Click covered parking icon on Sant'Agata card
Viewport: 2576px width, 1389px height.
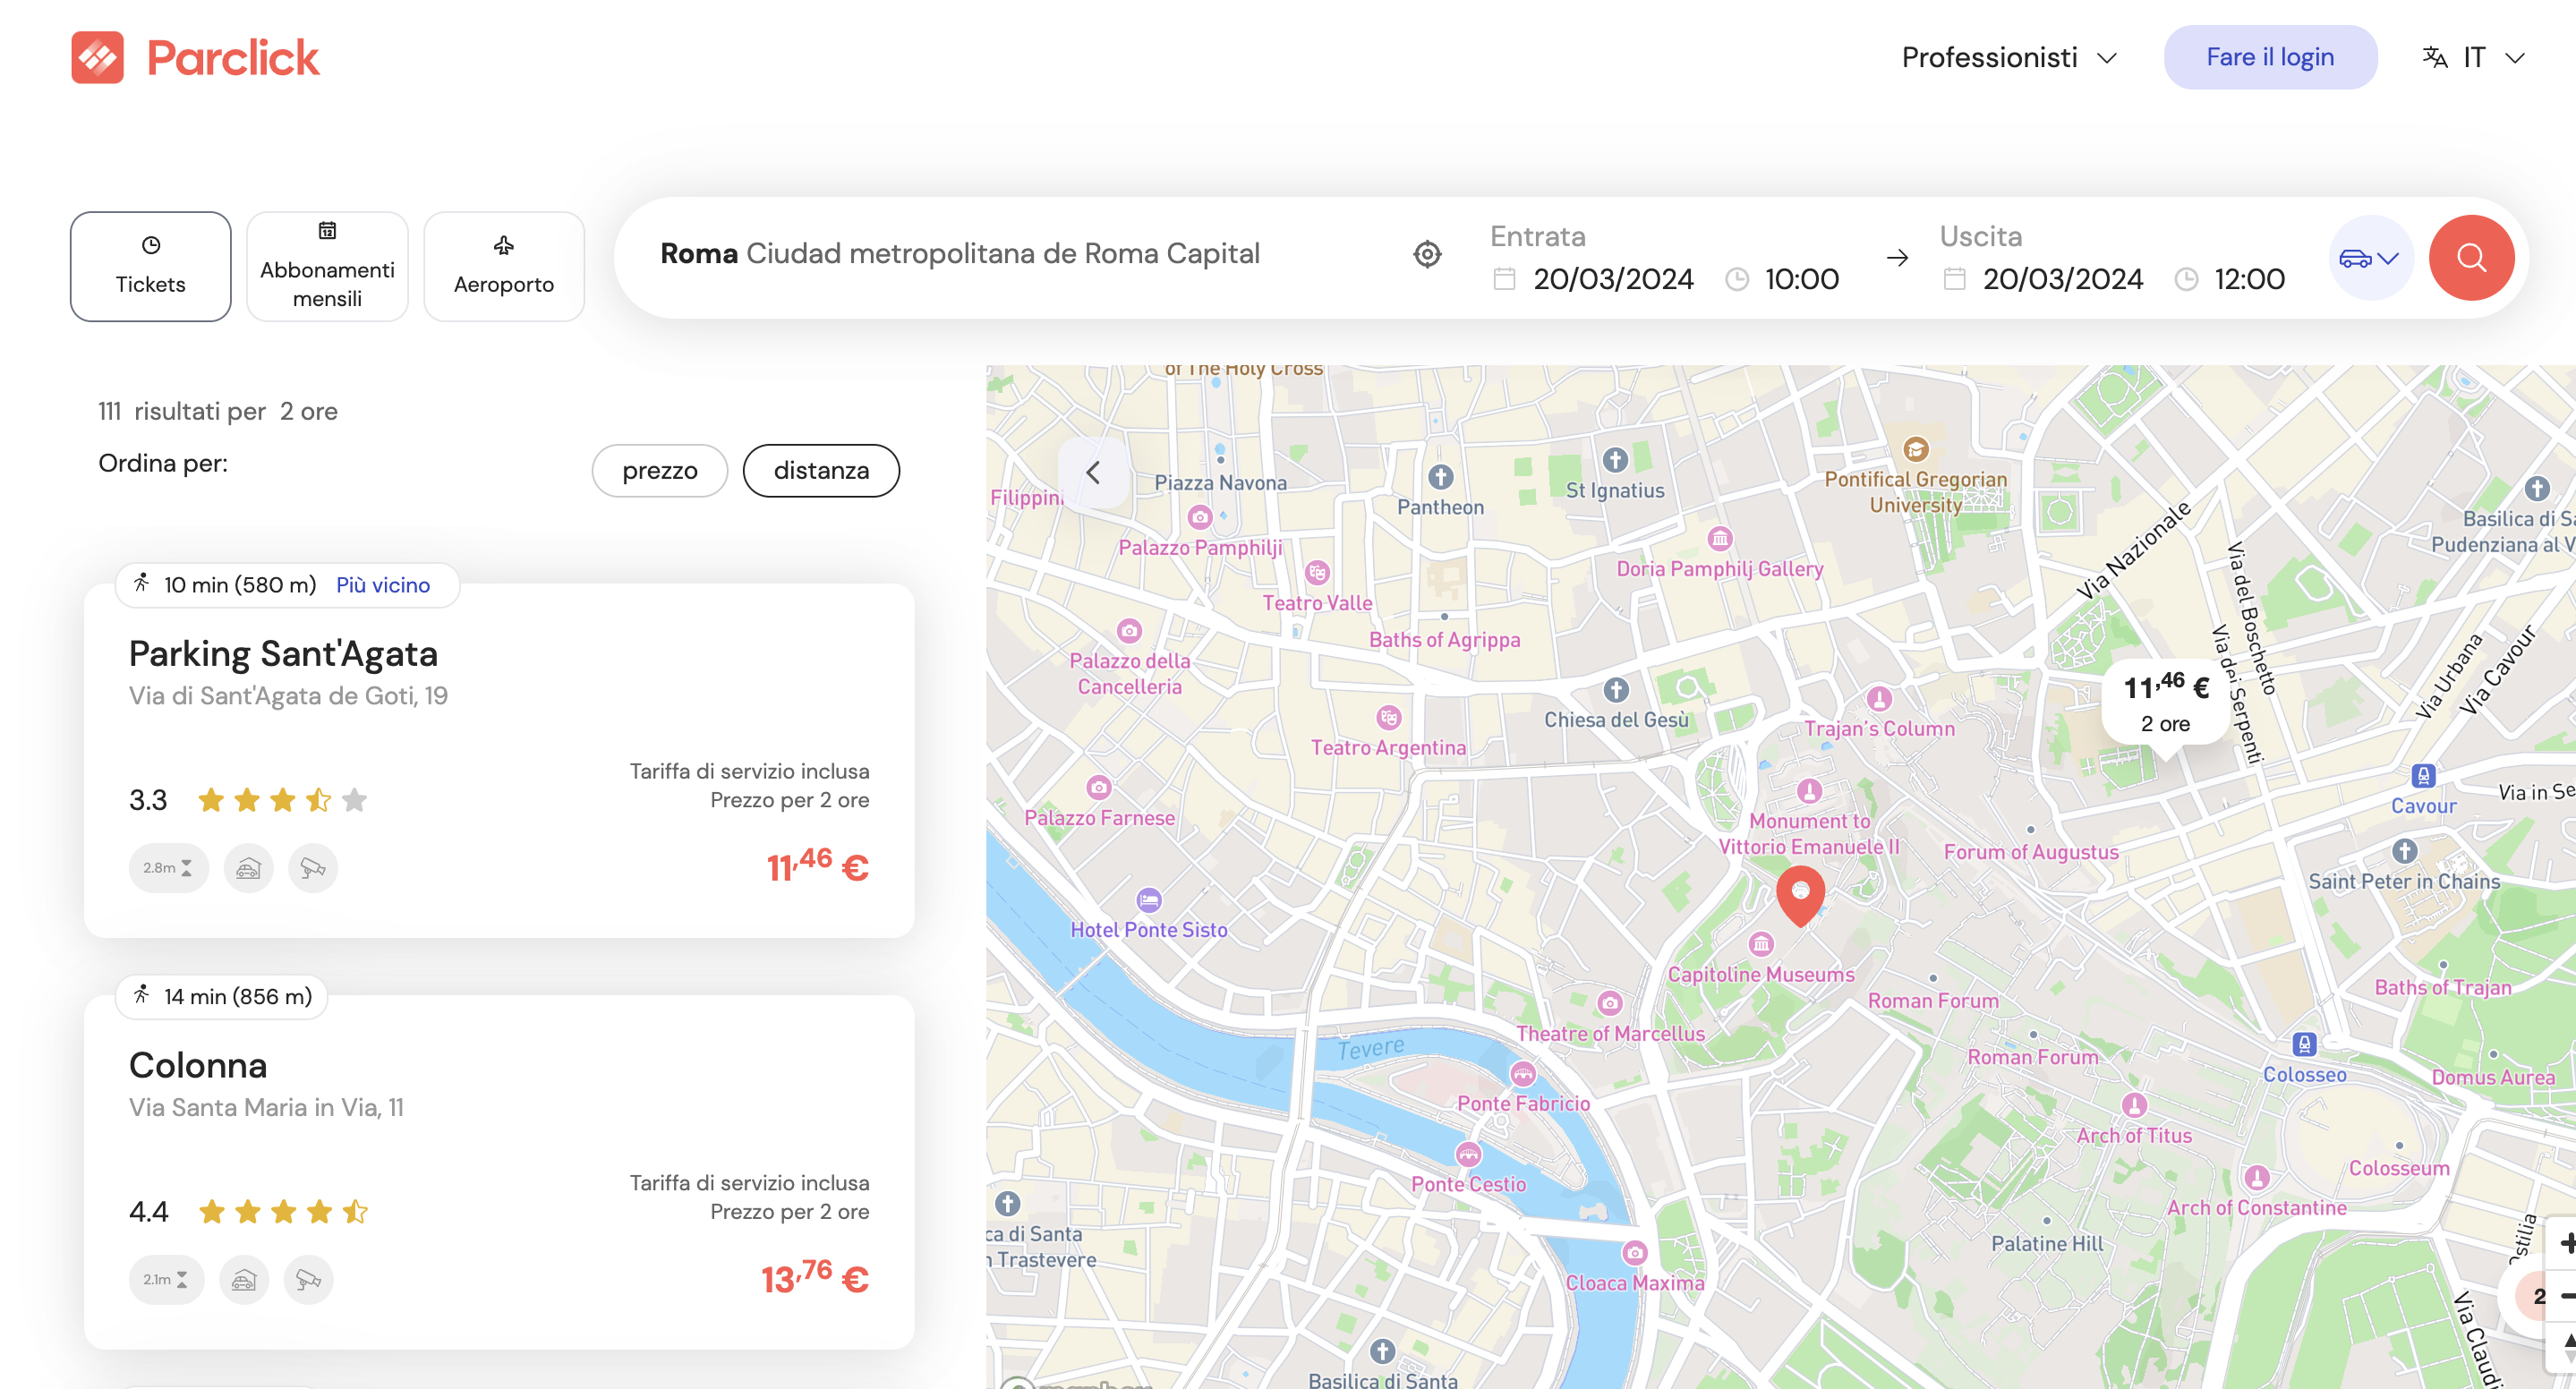point(248,867)
